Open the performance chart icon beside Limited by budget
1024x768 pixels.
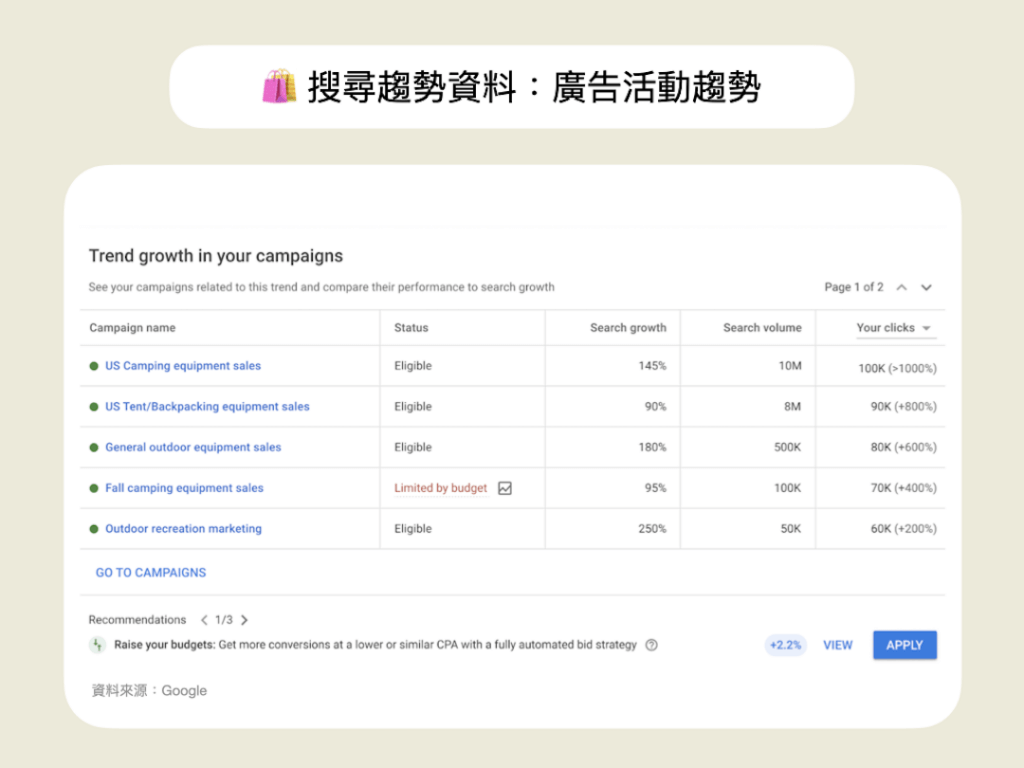tap(505, 488)
